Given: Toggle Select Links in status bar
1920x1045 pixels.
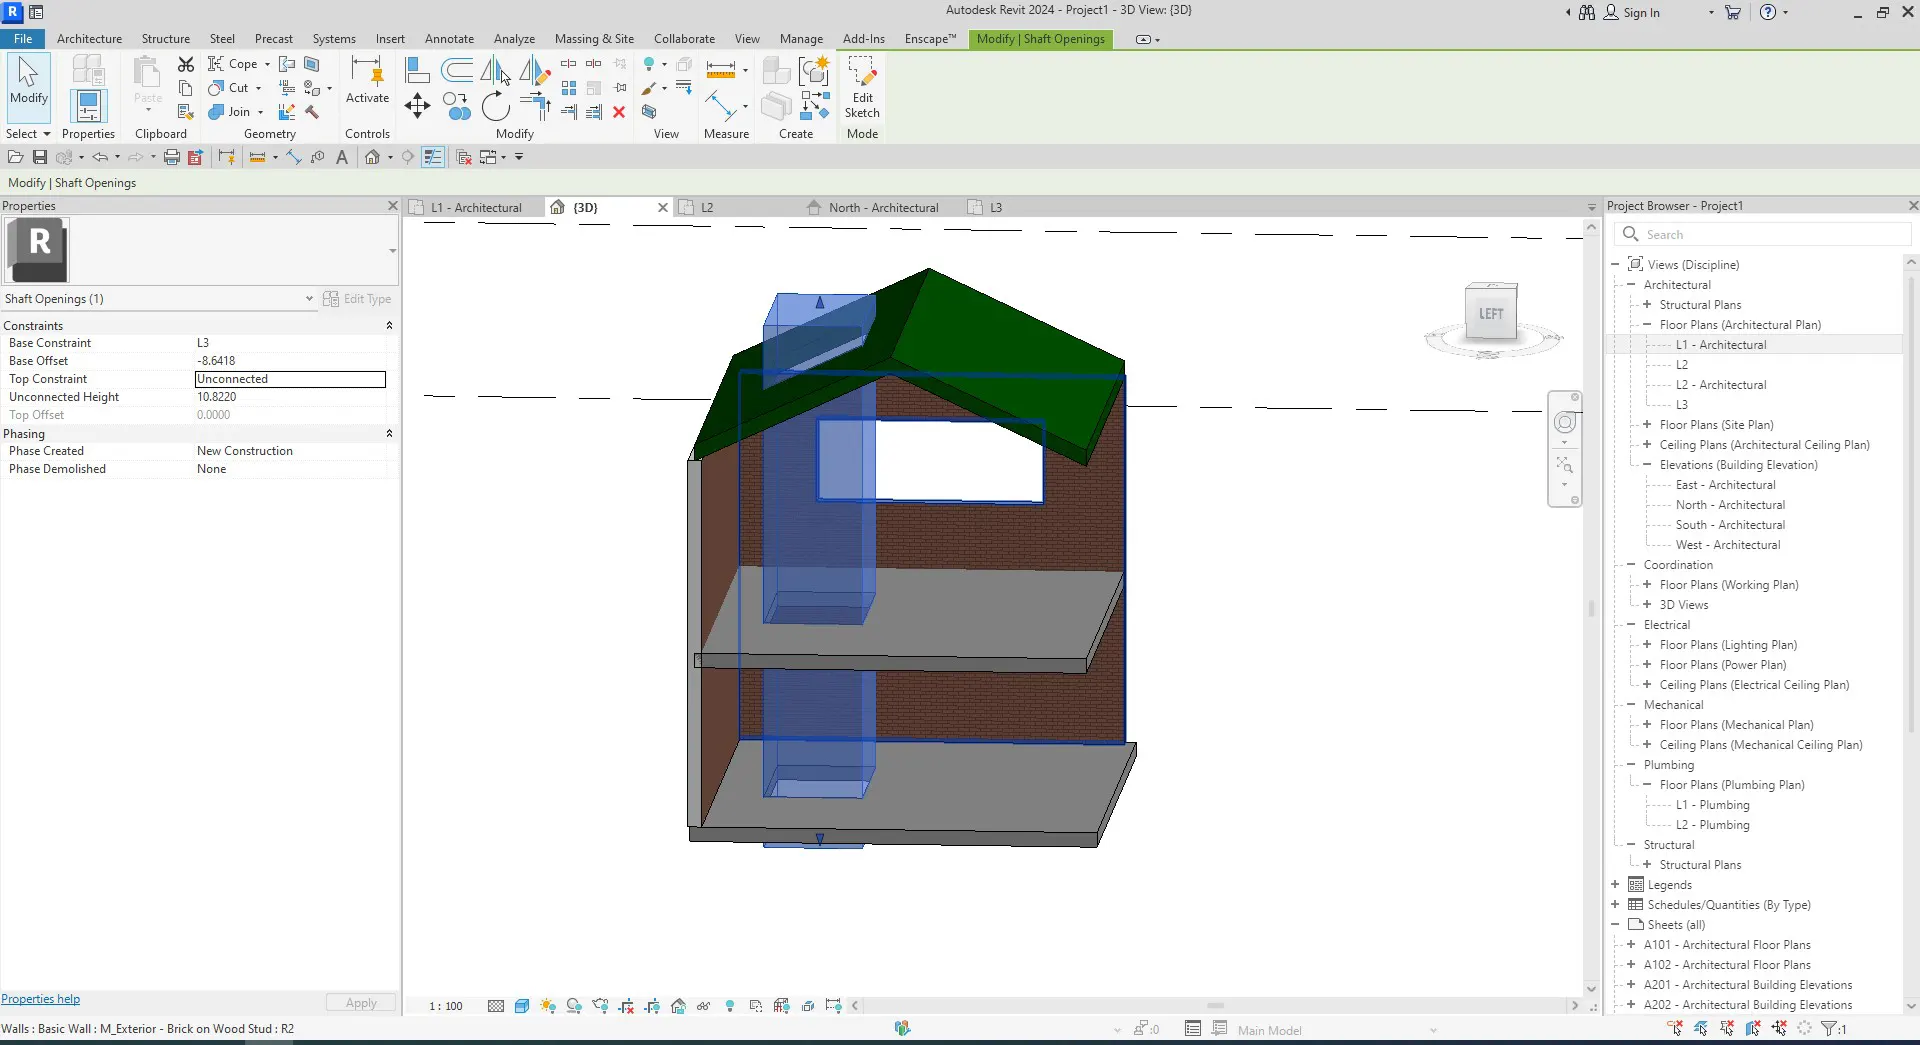Looking at the screenshot, I should [1675, 1028].
